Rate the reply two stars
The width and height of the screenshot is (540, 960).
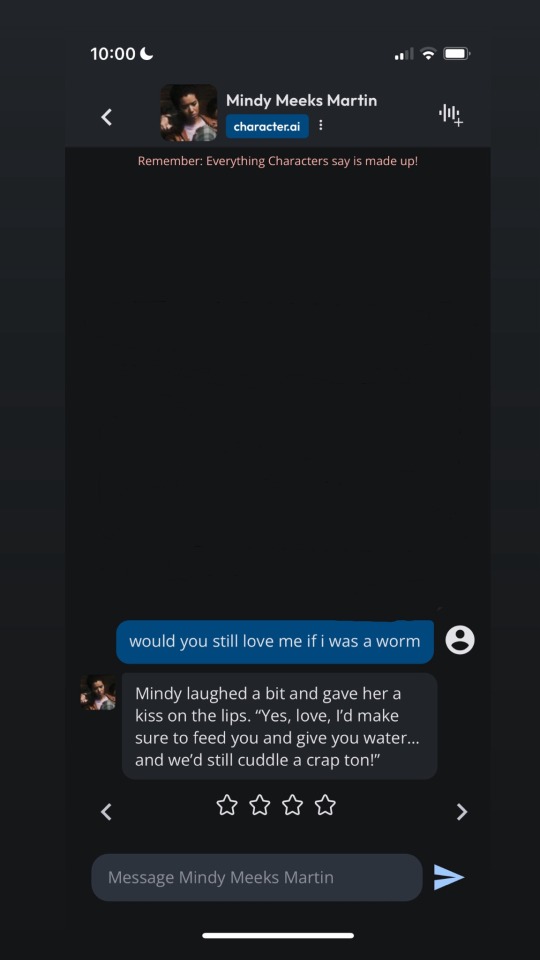(260, 804)
